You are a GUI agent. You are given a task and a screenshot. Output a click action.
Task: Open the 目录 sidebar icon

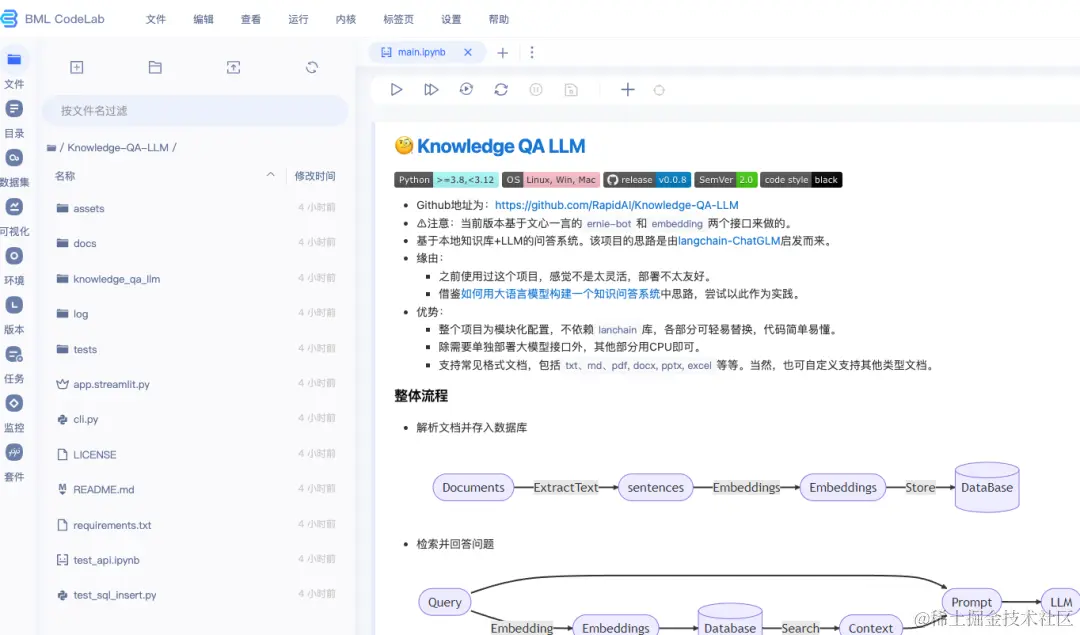(14, 109)
